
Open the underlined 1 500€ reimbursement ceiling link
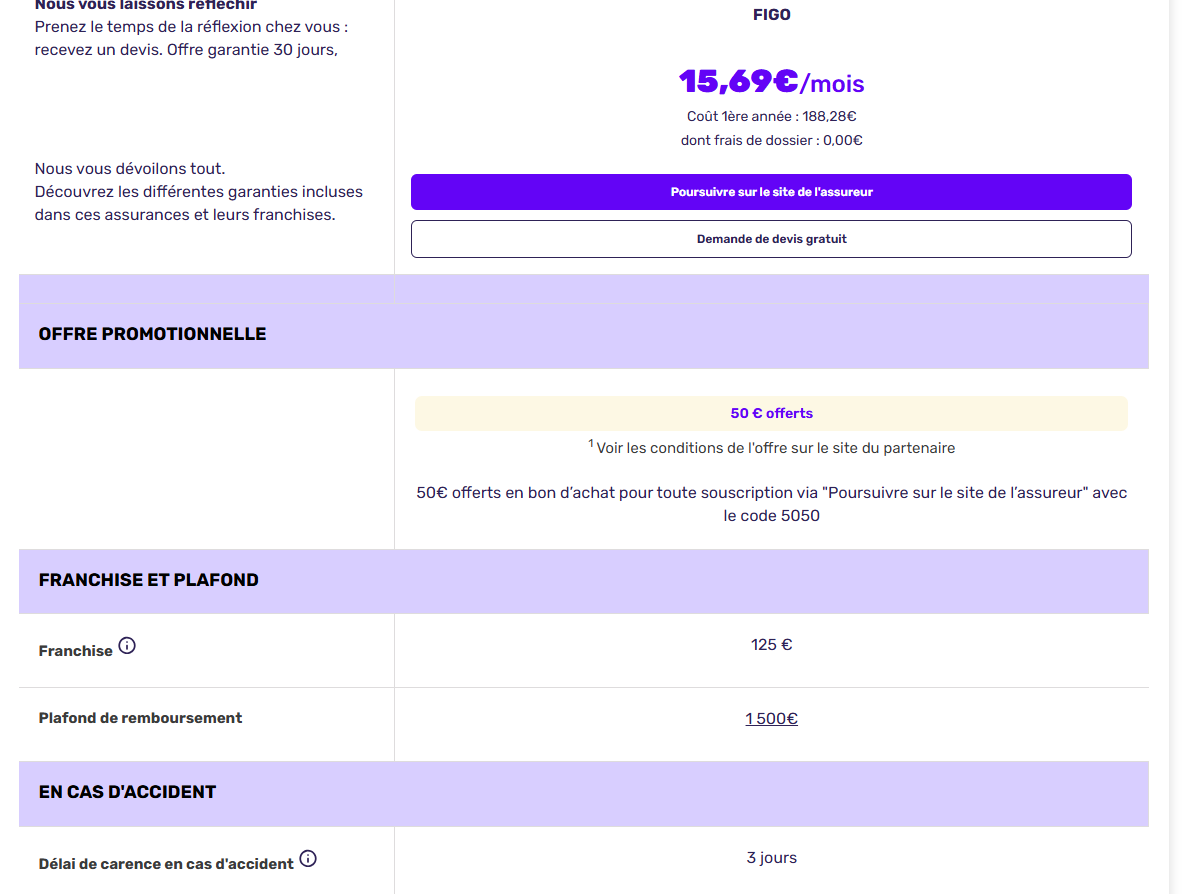tap(771, 719)
